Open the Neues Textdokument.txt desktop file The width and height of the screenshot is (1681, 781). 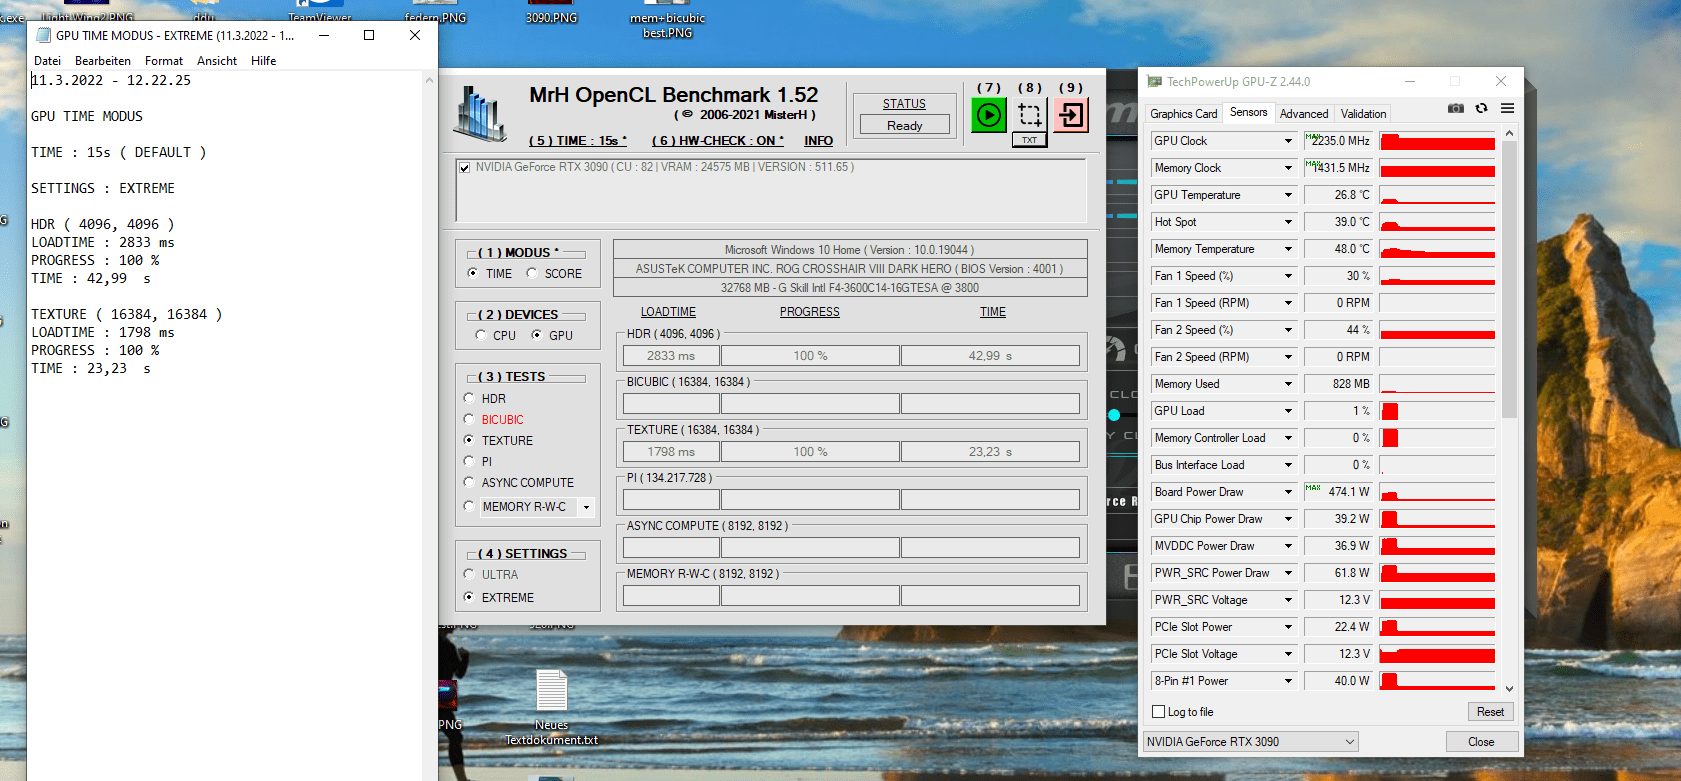click(551, 707)
